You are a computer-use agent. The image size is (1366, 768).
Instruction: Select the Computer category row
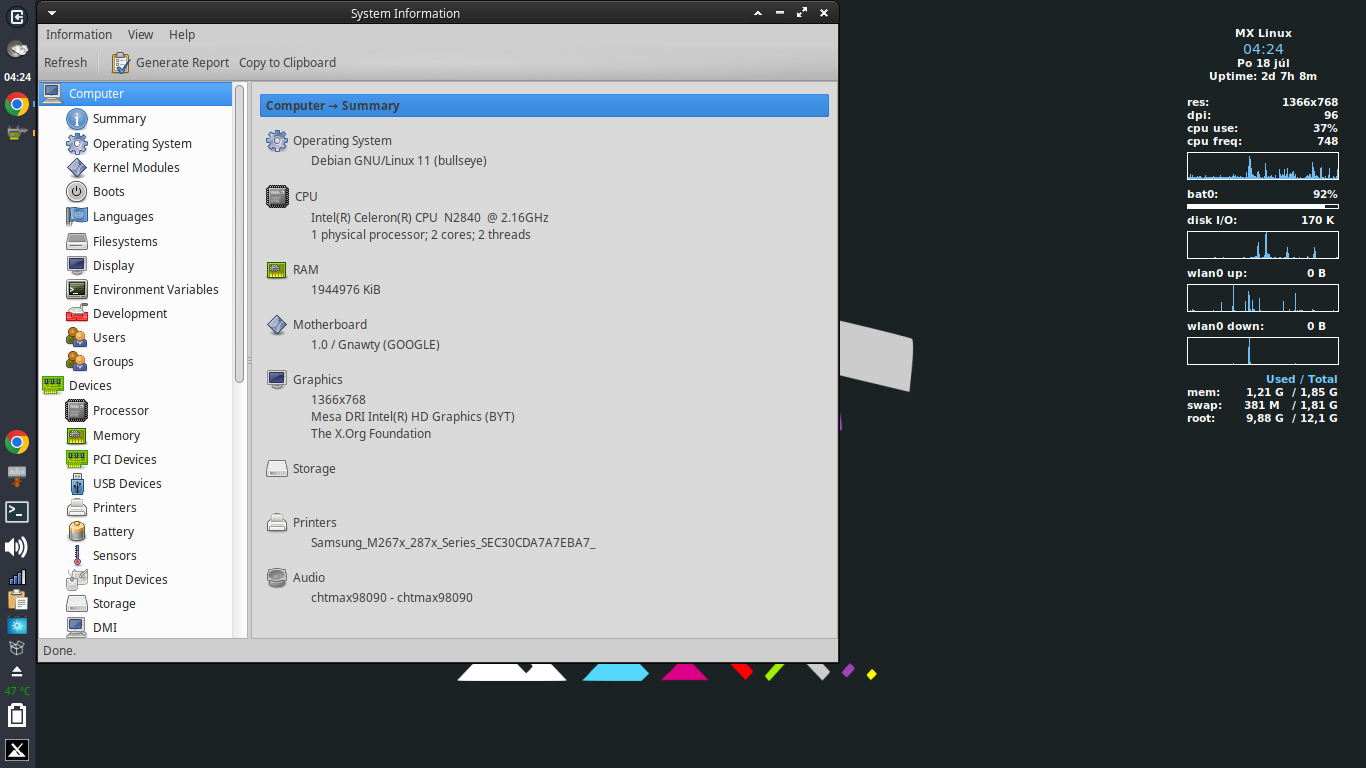point(135,93)
